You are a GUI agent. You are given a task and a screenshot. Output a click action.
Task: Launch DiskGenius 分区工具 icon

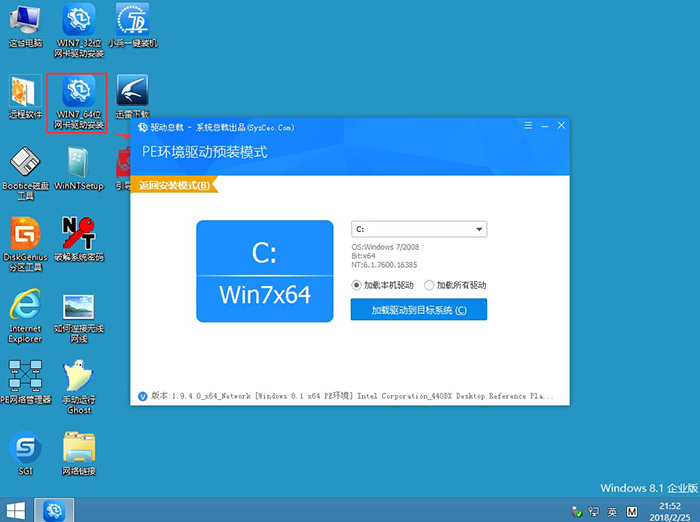pyautogui.click(x=25, y=236)
